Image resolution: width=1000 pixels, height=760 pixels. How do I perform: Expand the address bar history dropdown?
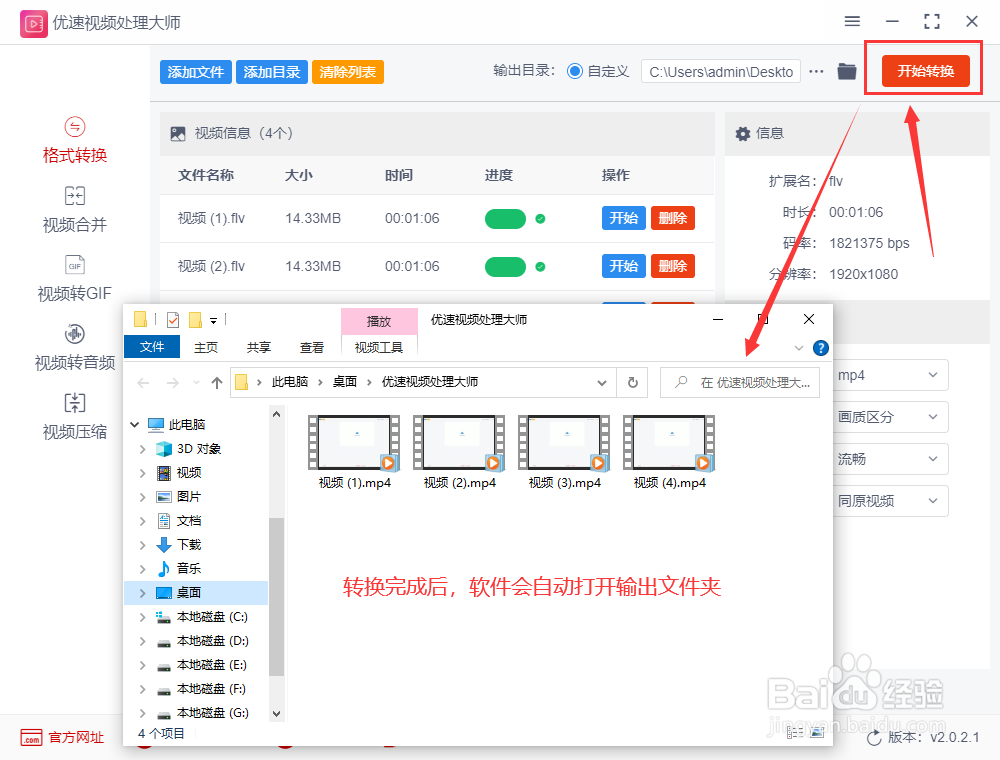pos(601,383)
